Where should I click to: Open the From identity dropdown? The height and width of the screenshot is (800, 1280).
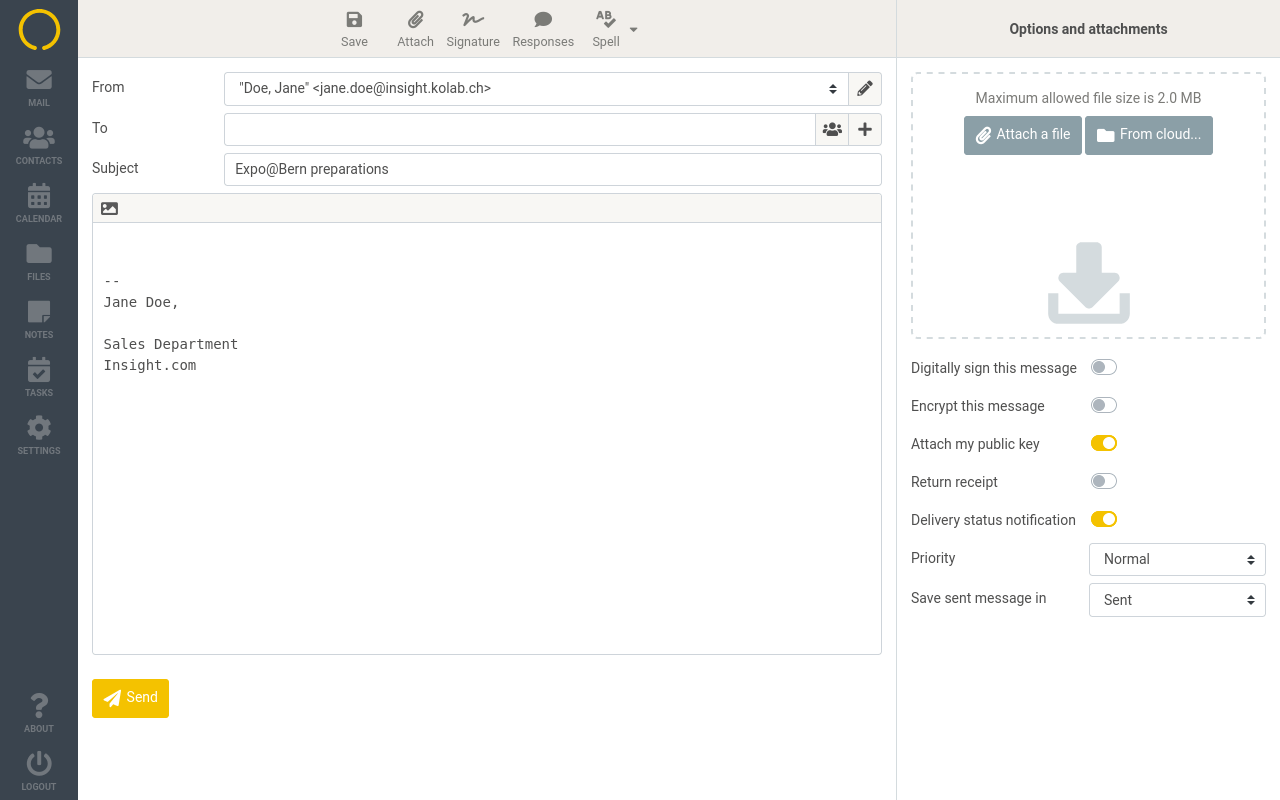coord(536,89)
